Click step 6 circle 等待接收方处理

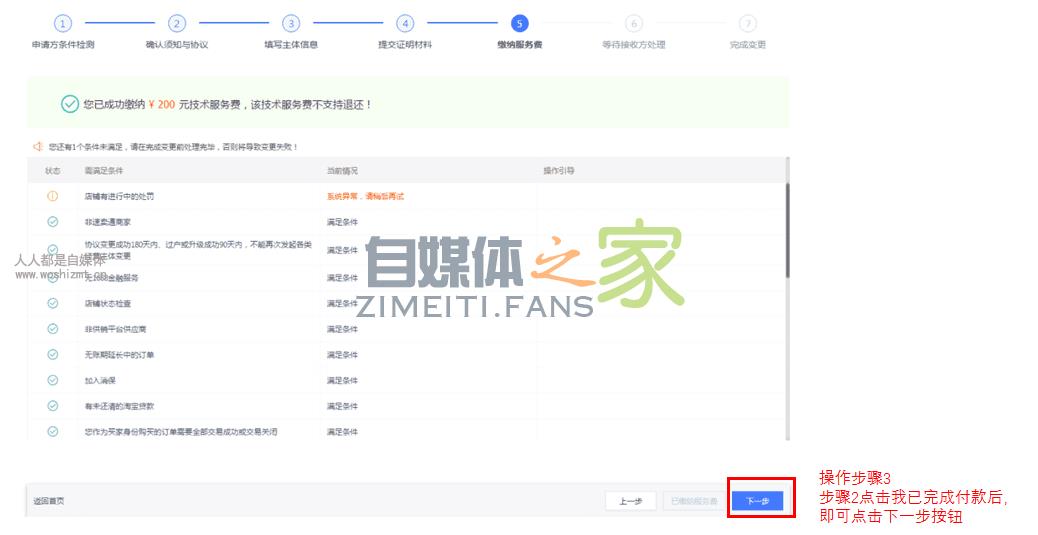634,24
